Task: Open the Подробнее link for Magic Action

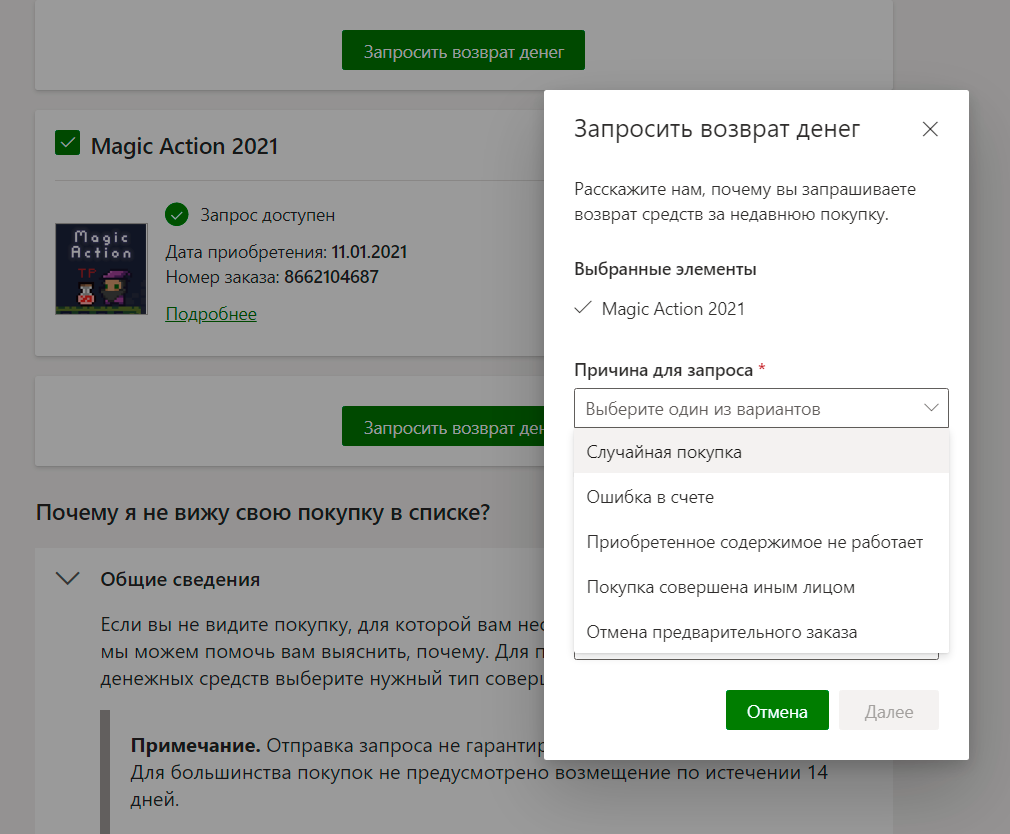Action: tap(211, 314)
